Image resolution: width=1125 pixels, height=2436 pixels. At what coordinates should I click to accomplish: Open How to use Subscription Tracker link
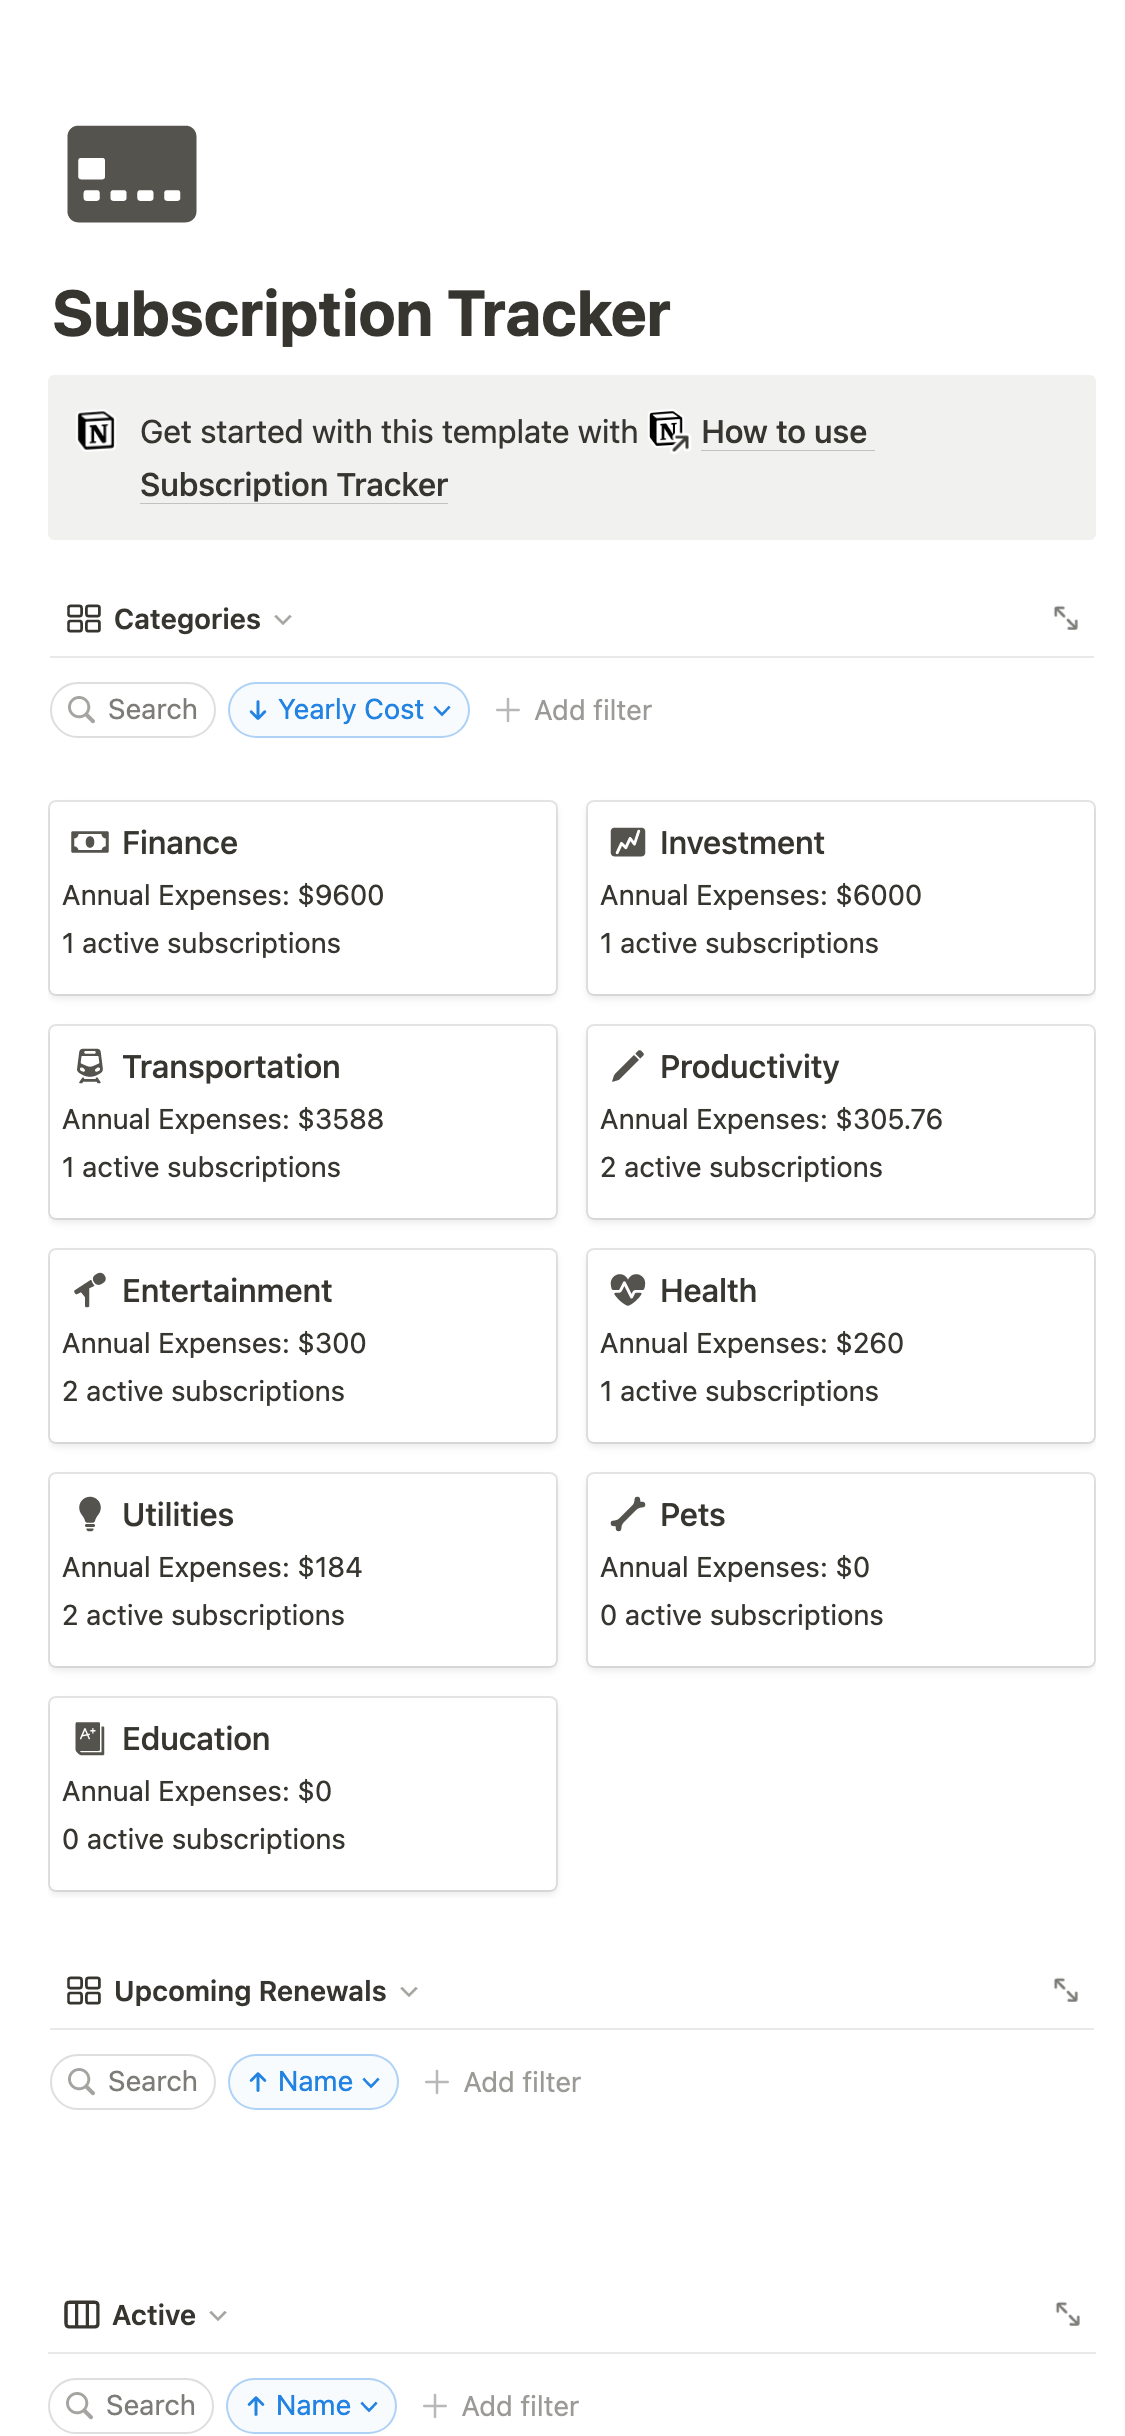point(785,432)
